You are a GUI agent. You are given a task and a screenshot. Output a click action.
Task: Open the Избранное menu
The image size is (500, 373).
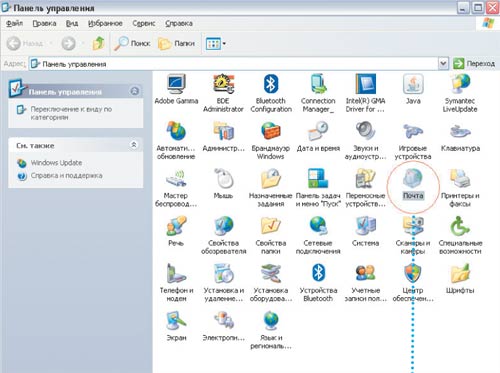point(105,23)
